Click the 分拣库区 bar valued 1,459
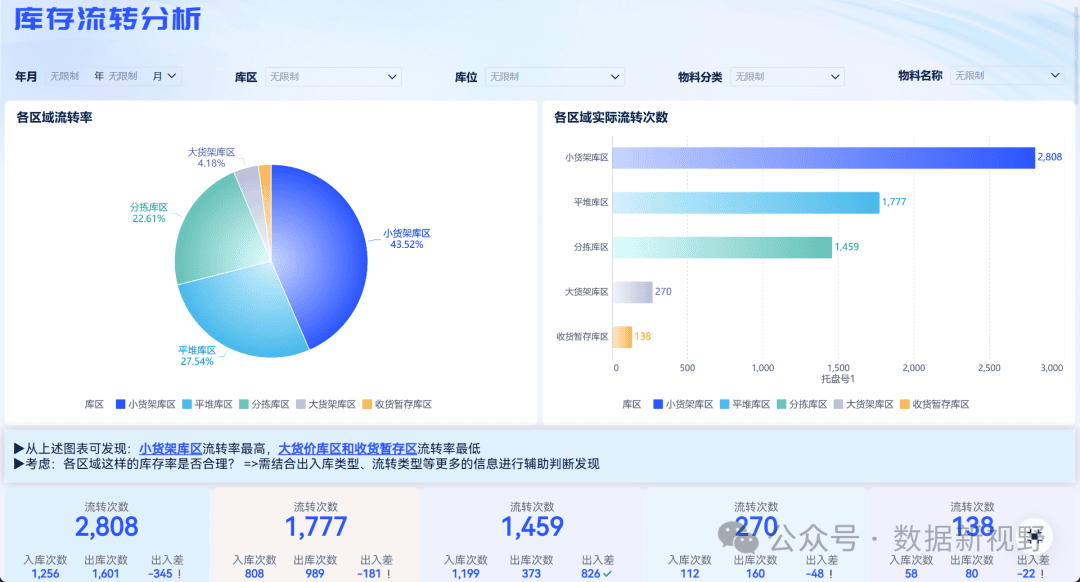 pyautogui.click(x=723, y=247)
